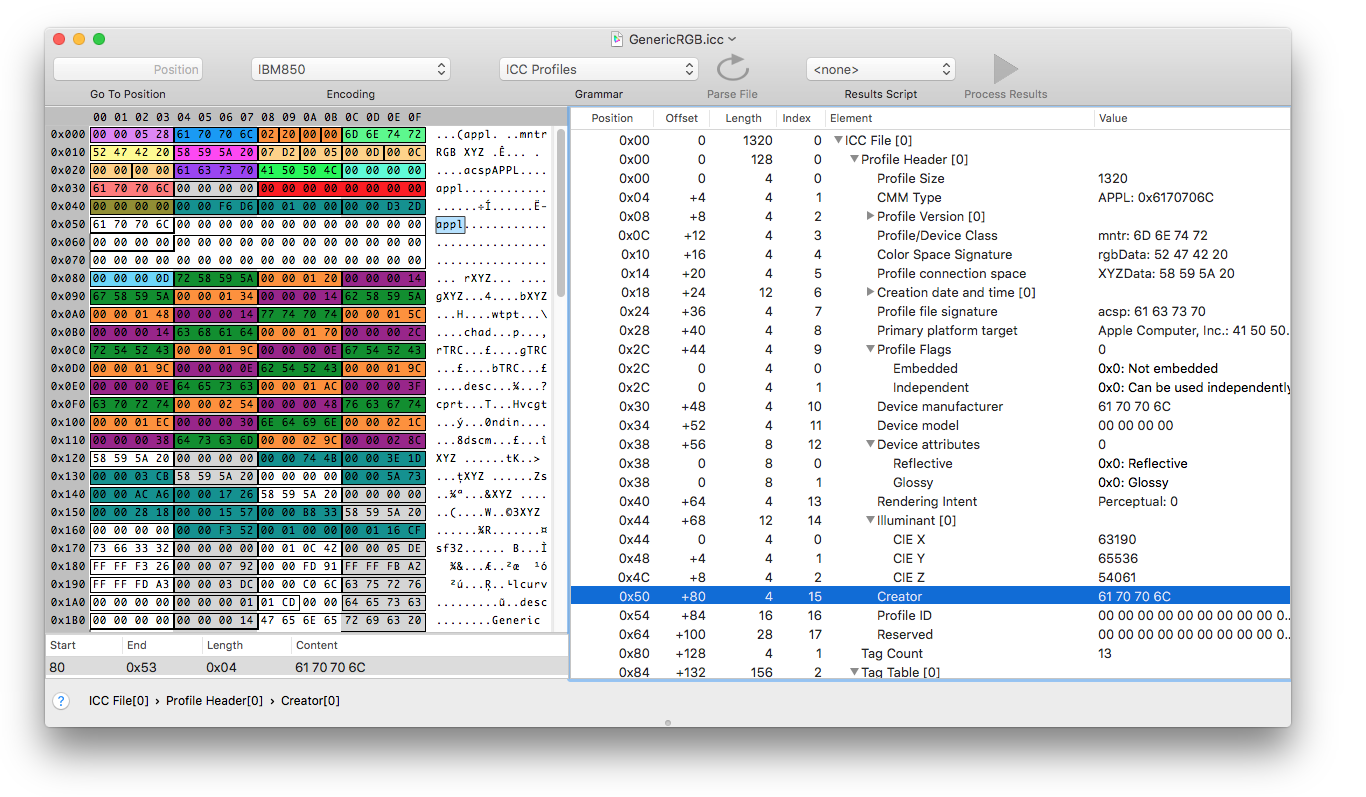
Task: Select the CIE X row
Action: [x=930, y=539]
